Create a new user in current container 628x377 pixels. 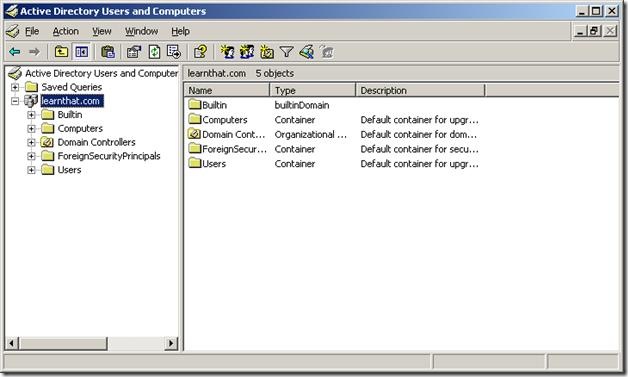coord(227,52)
